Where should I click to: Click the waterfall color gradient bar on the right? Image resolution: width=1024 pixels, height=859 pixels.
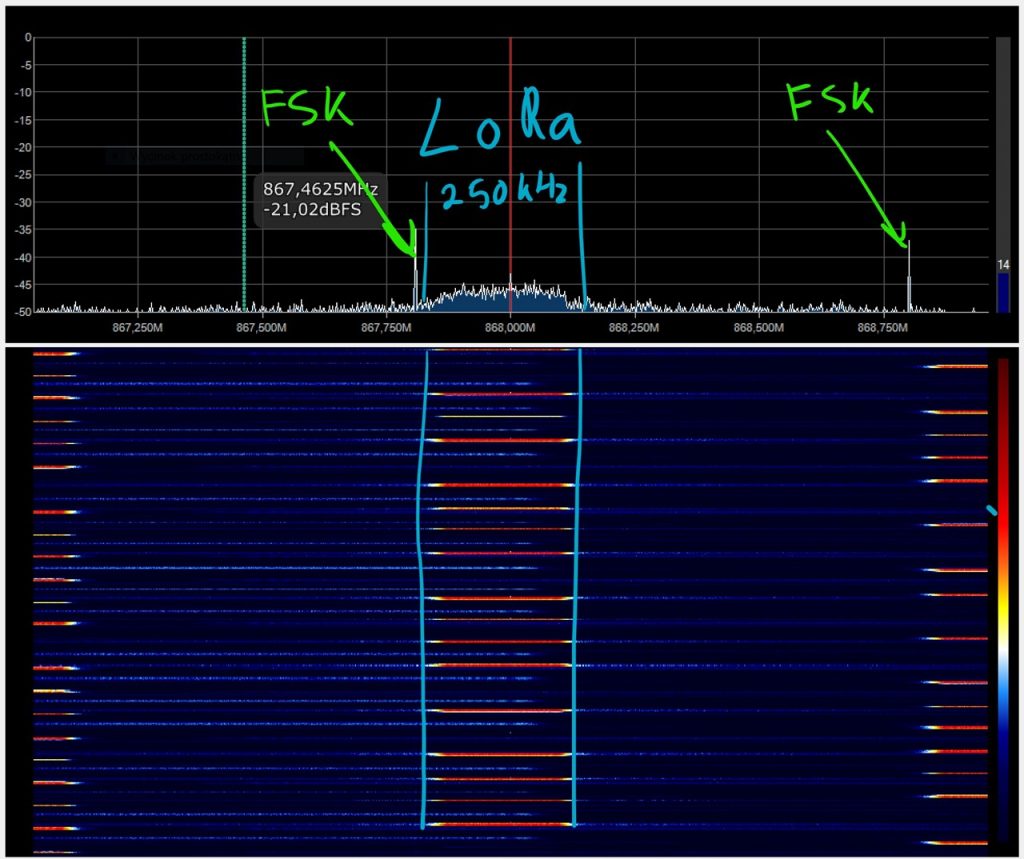[1001, 600]
